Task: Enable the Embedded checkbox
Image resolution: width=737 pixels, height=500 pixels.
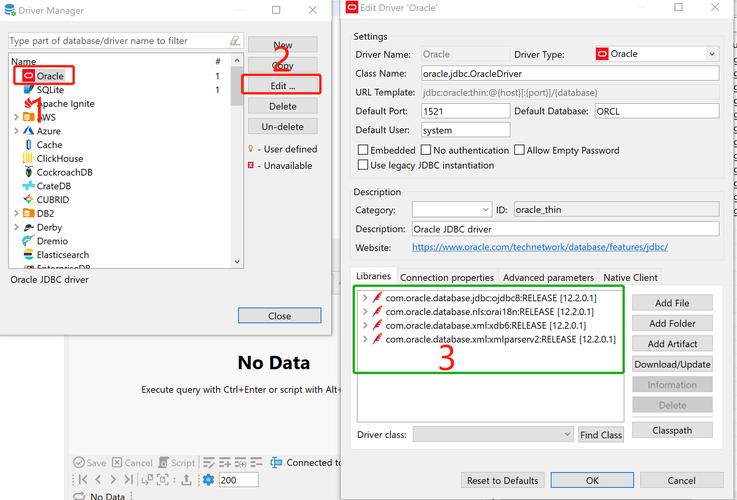Action: [x=364, y=150]
